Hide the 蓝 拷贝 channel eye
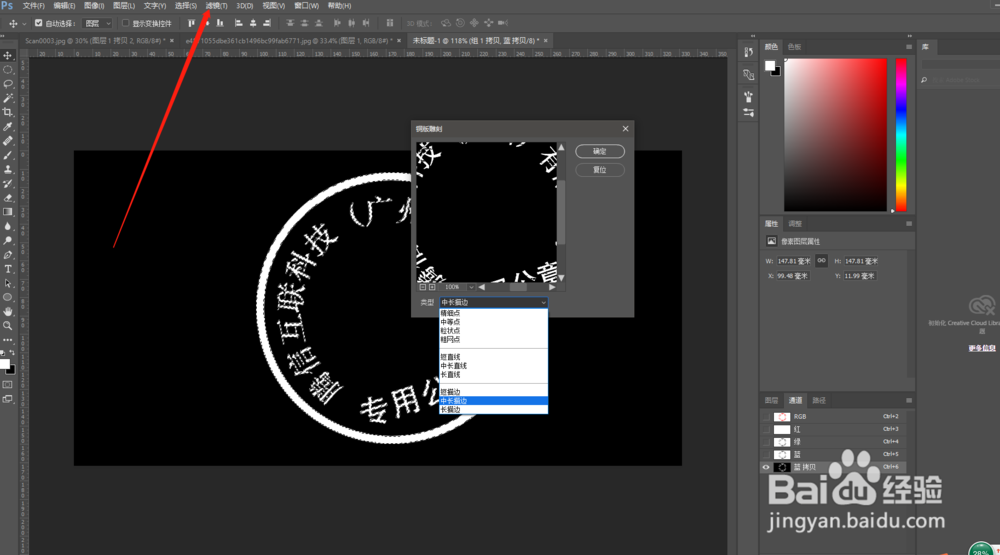 [766, 467]
